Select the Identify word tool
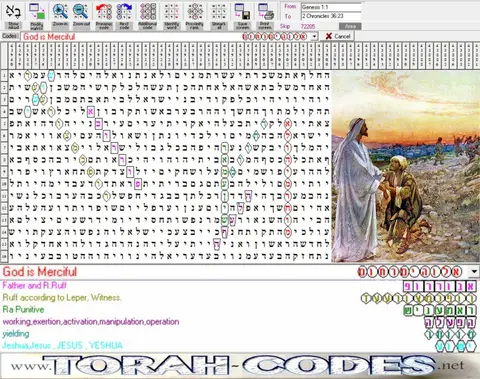The height and width of the screenshot is (379, 480). click(x=171, y=16)
